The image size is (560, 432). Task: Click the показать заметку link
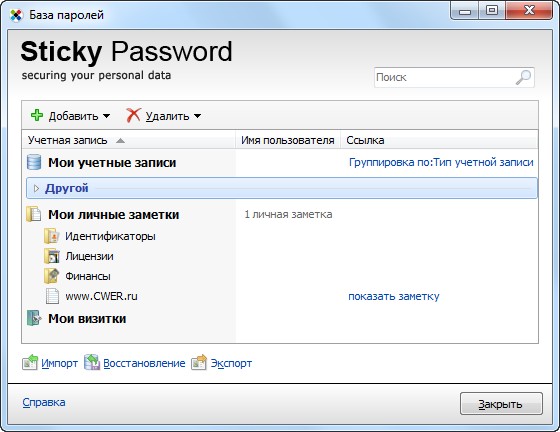[394, 296]
